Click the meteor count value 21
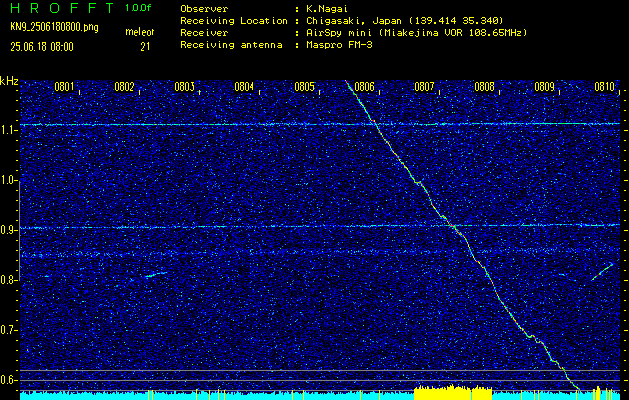This screenshot has width=629, height=400. (x=145, y=47)
